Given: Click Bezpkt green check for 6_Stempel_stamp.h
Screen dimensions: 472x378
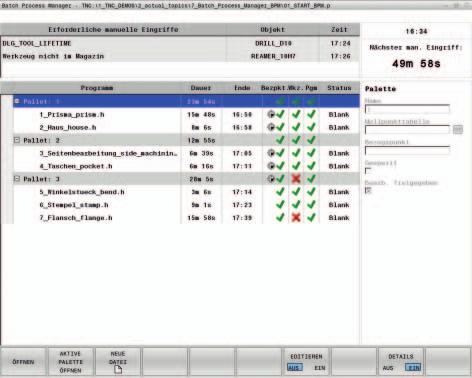Looking at the screenshot, I should 280,205.
